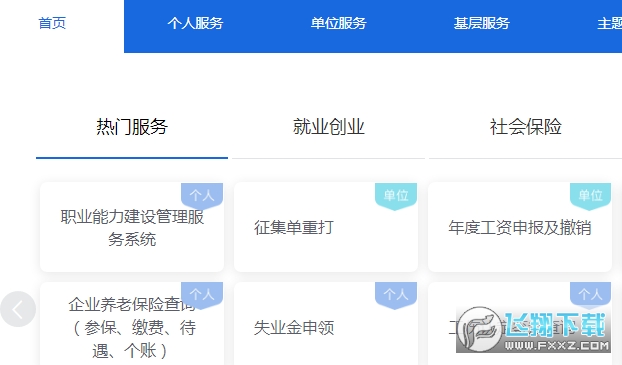Open the 企业养老保险查询 service card
Viewport: 622px width, 365px height.
[132, 324]
